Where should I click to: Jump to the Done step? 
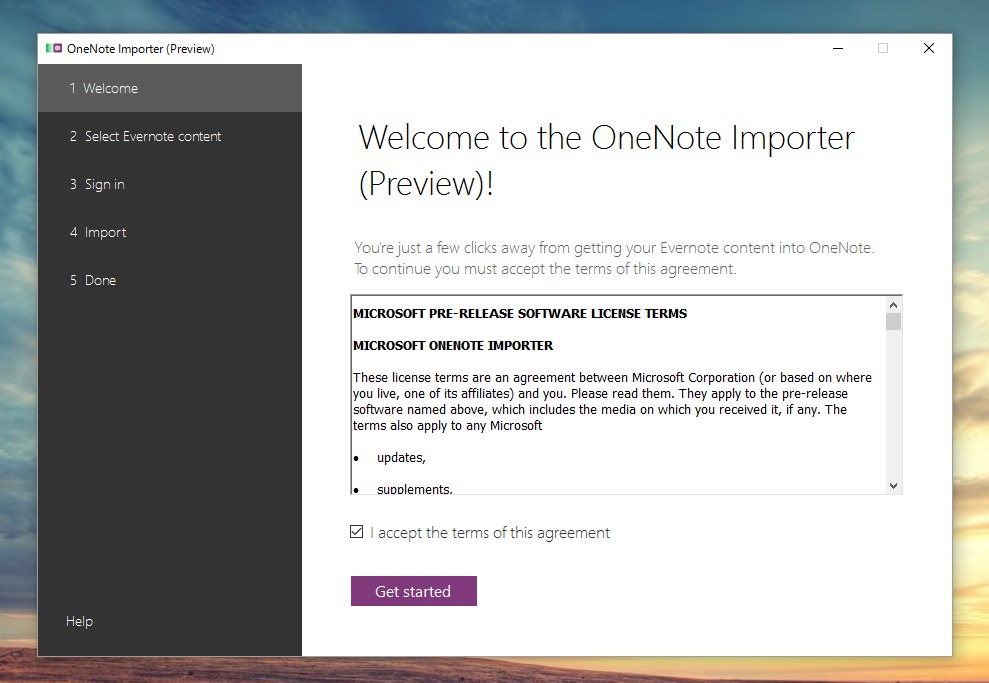click(x=170, y=280)
